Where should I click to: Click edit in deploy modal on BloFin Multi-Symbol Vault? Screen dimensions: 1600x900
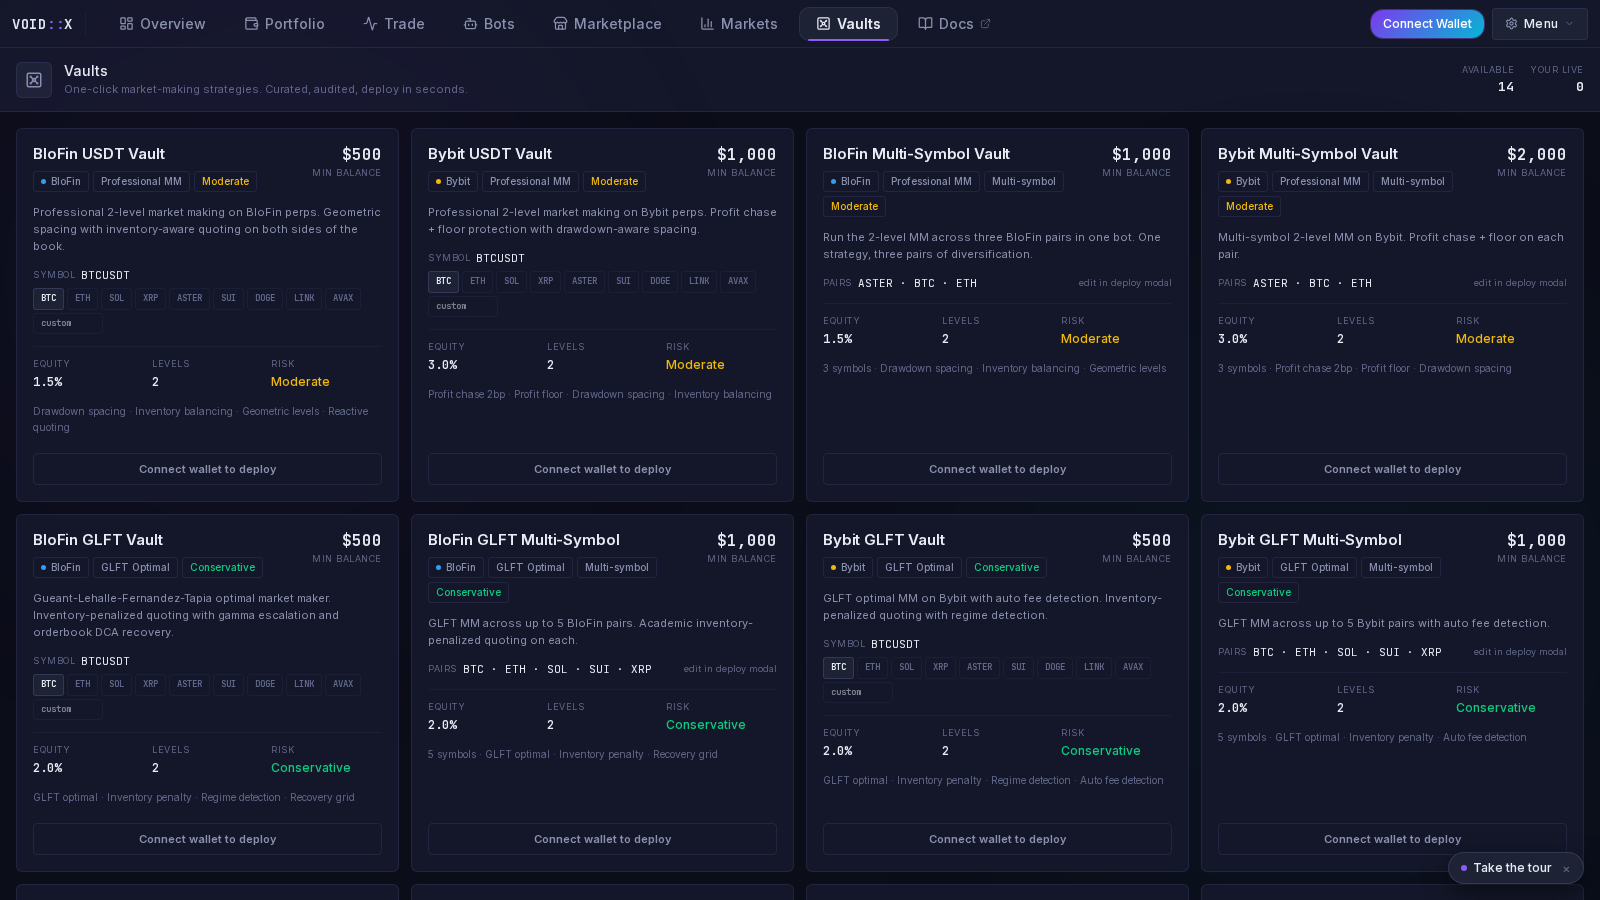point(1124,283)
